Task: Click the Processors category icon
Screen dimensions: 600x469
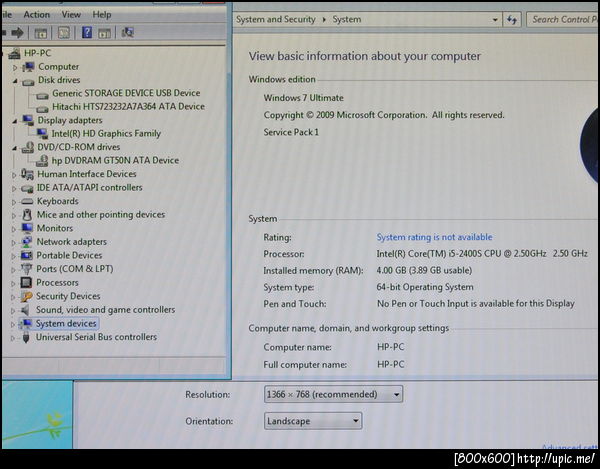Action: [26, 282]
